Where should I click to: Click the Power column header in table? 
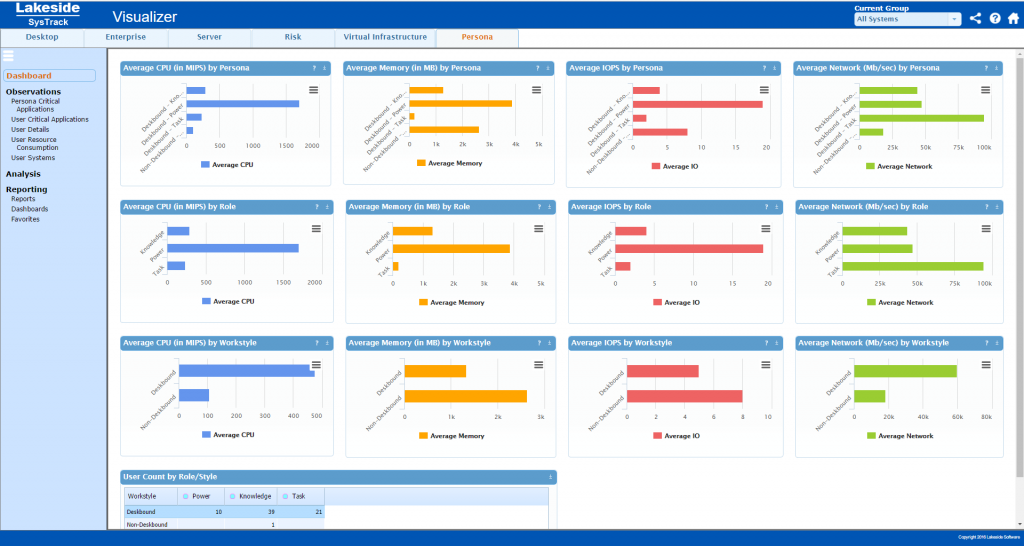(202, 496)
